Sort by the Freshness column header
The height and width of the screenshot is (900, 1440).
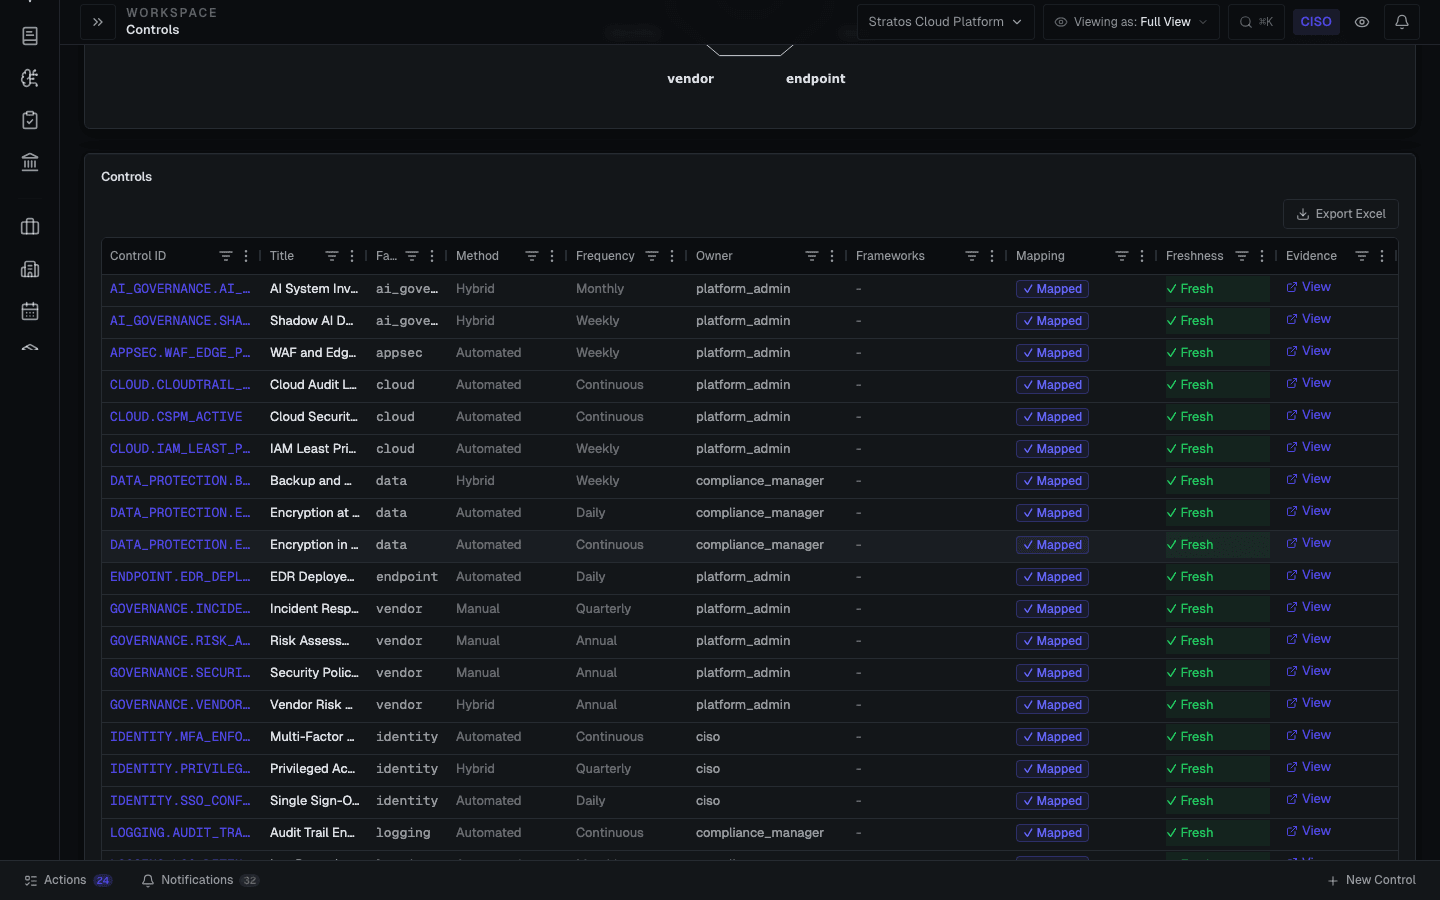tap(1194, 256)
